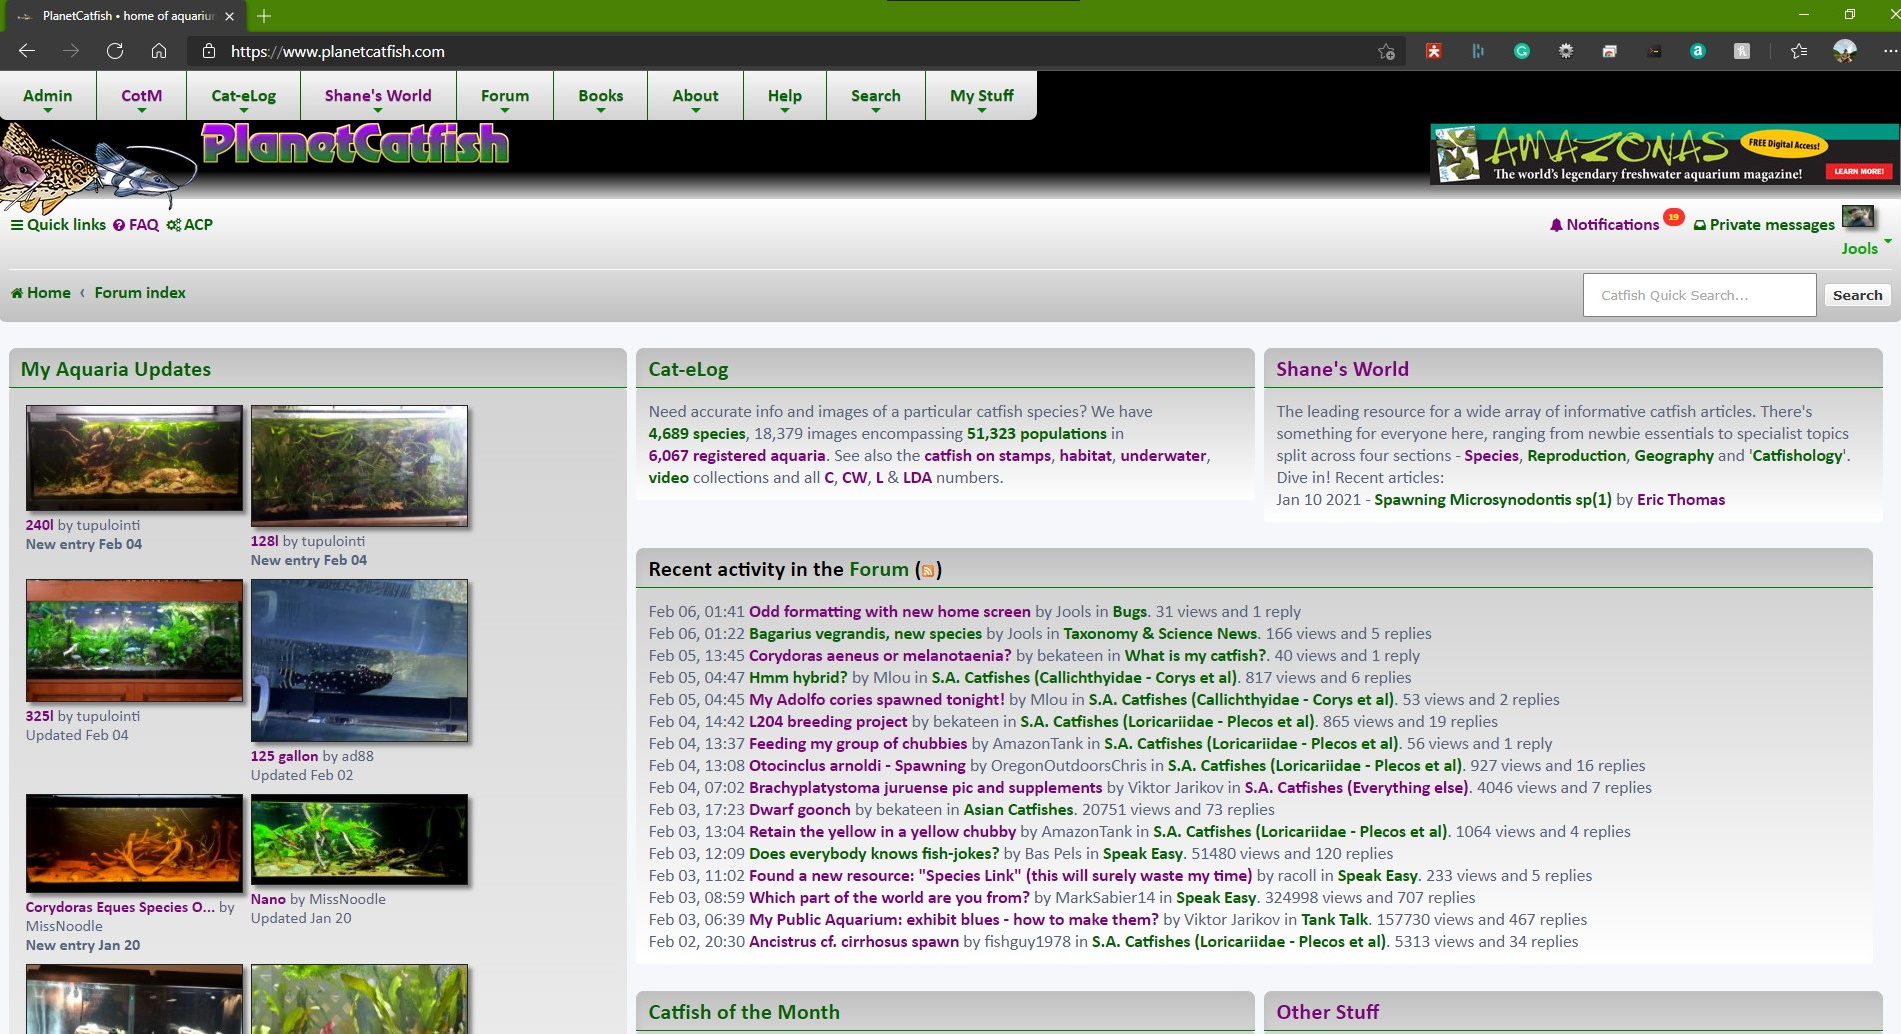
Task: Open the 325l aquarium thumbnail
Action: click(134, 640)
